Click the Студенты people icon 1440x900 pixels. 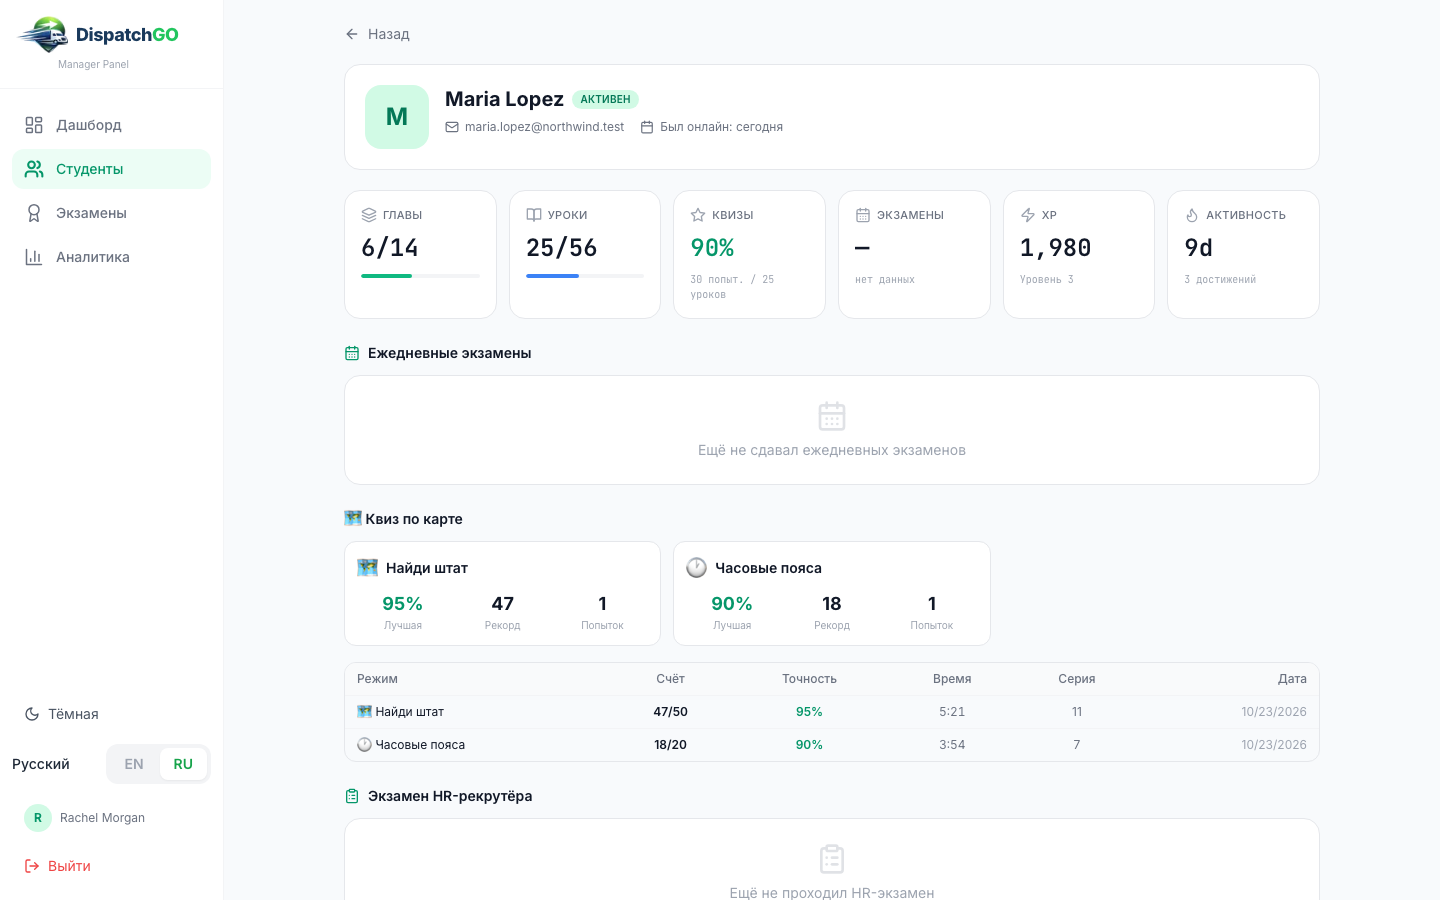[x=34, y=169]
